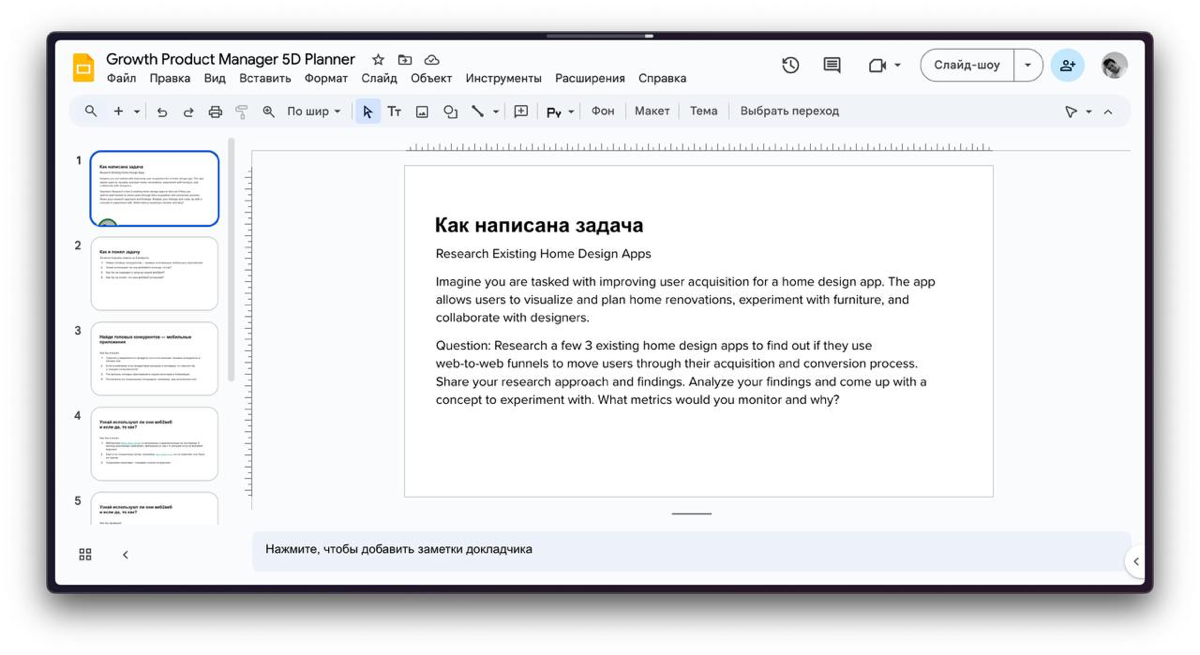Open the input tools Ру button
This screenshot has width=1200, height=655.
(x=553, y=112)
